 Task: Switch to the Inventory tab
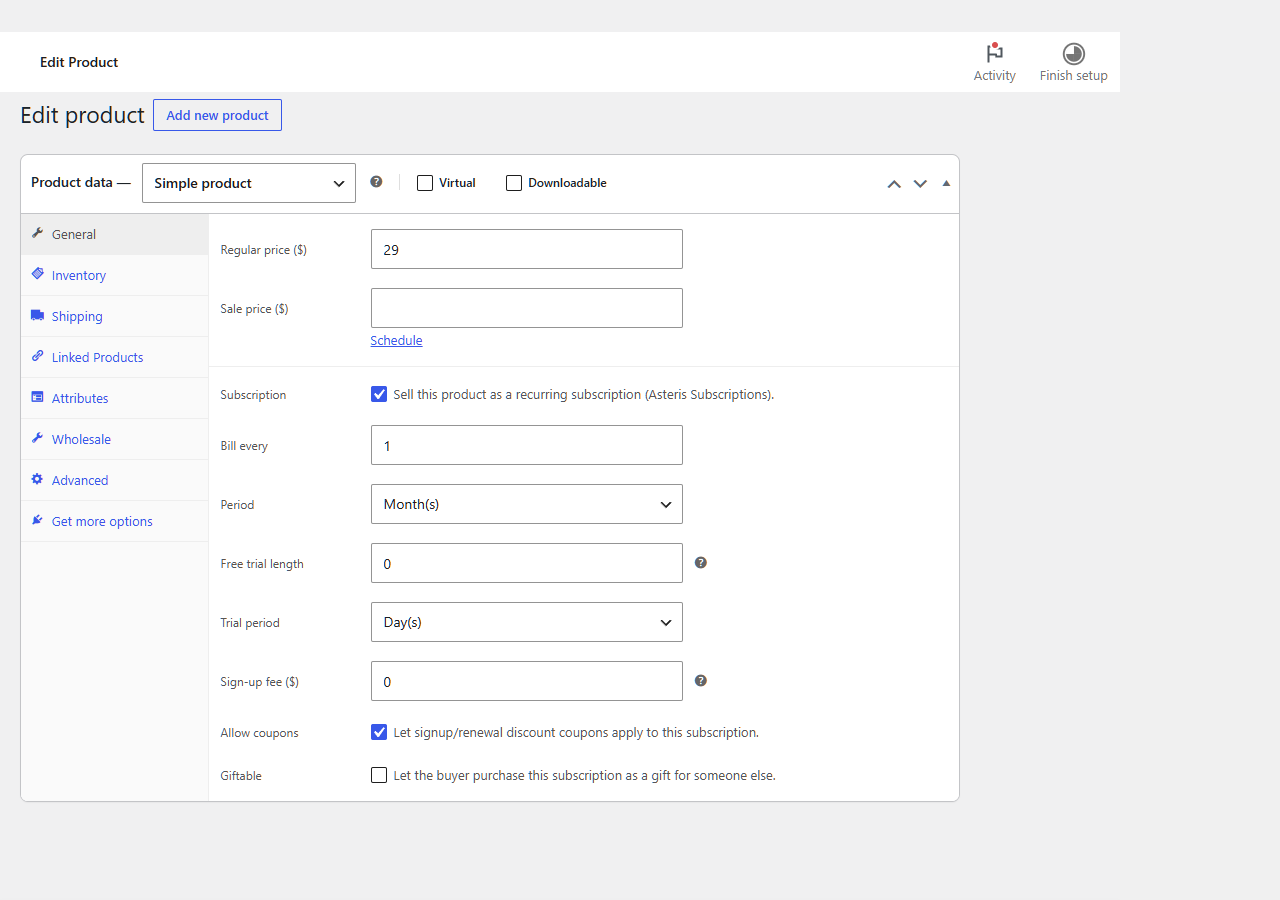coord(115,275)
